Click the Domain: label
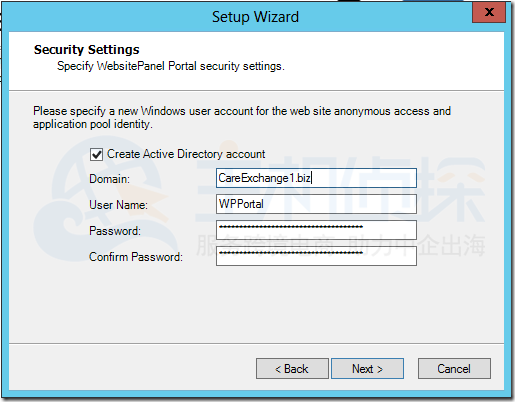Viewport: 515px width, 402px height. pyautogui.click(x=109, y=179)
